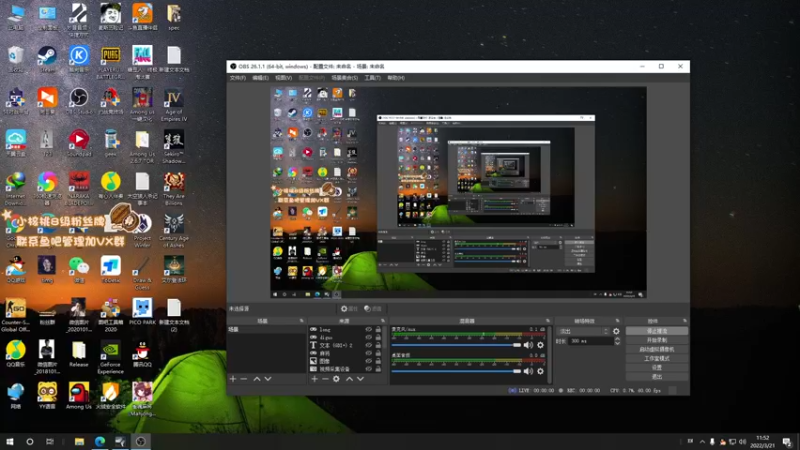Toggle lock on 视频采集设备 source
Viewport: 800px width, 450px height.
[x=378, y=368]
